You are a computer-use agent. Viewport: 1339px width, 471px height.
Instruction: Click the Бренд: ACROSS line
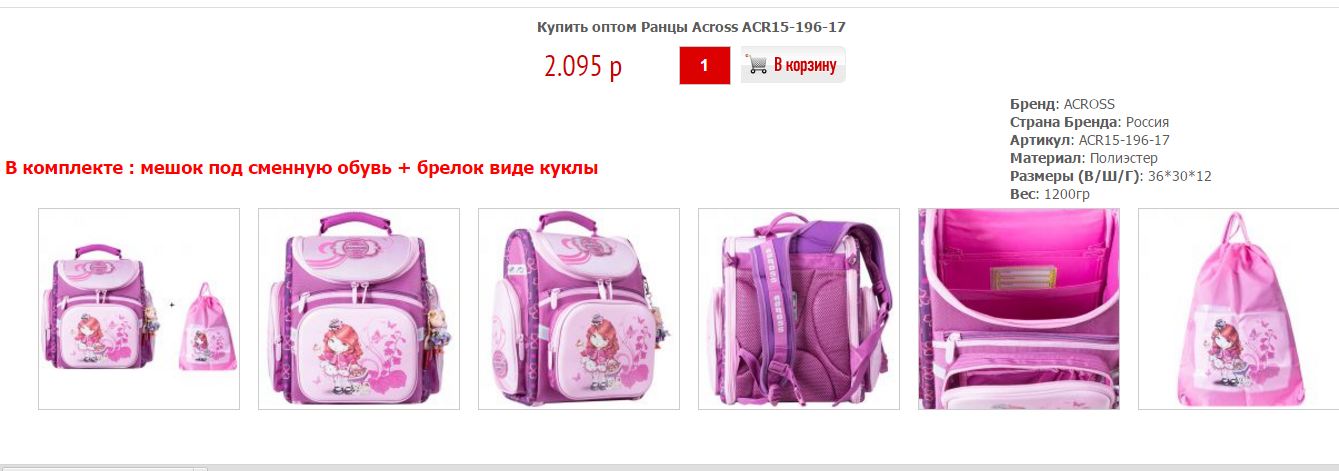(1062, 104)
